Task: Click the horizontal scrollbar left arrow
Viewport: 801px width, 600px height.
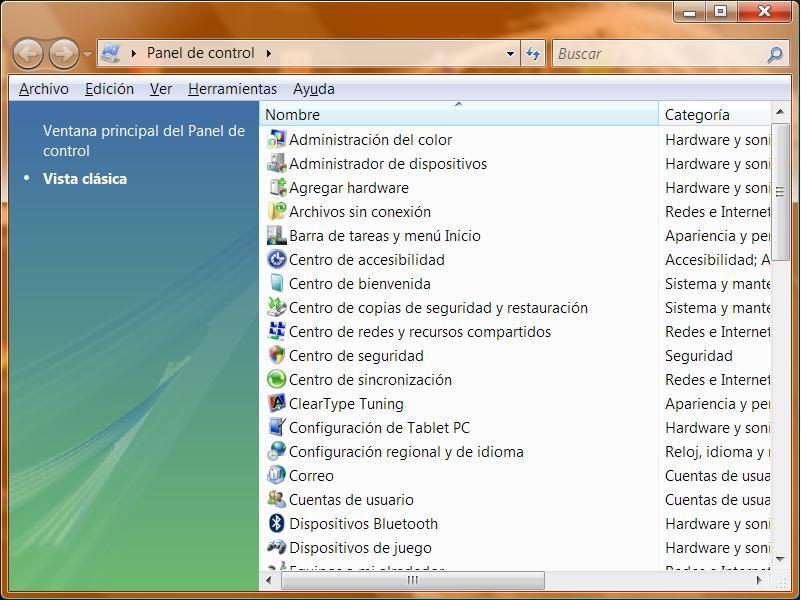Action: 269,580
